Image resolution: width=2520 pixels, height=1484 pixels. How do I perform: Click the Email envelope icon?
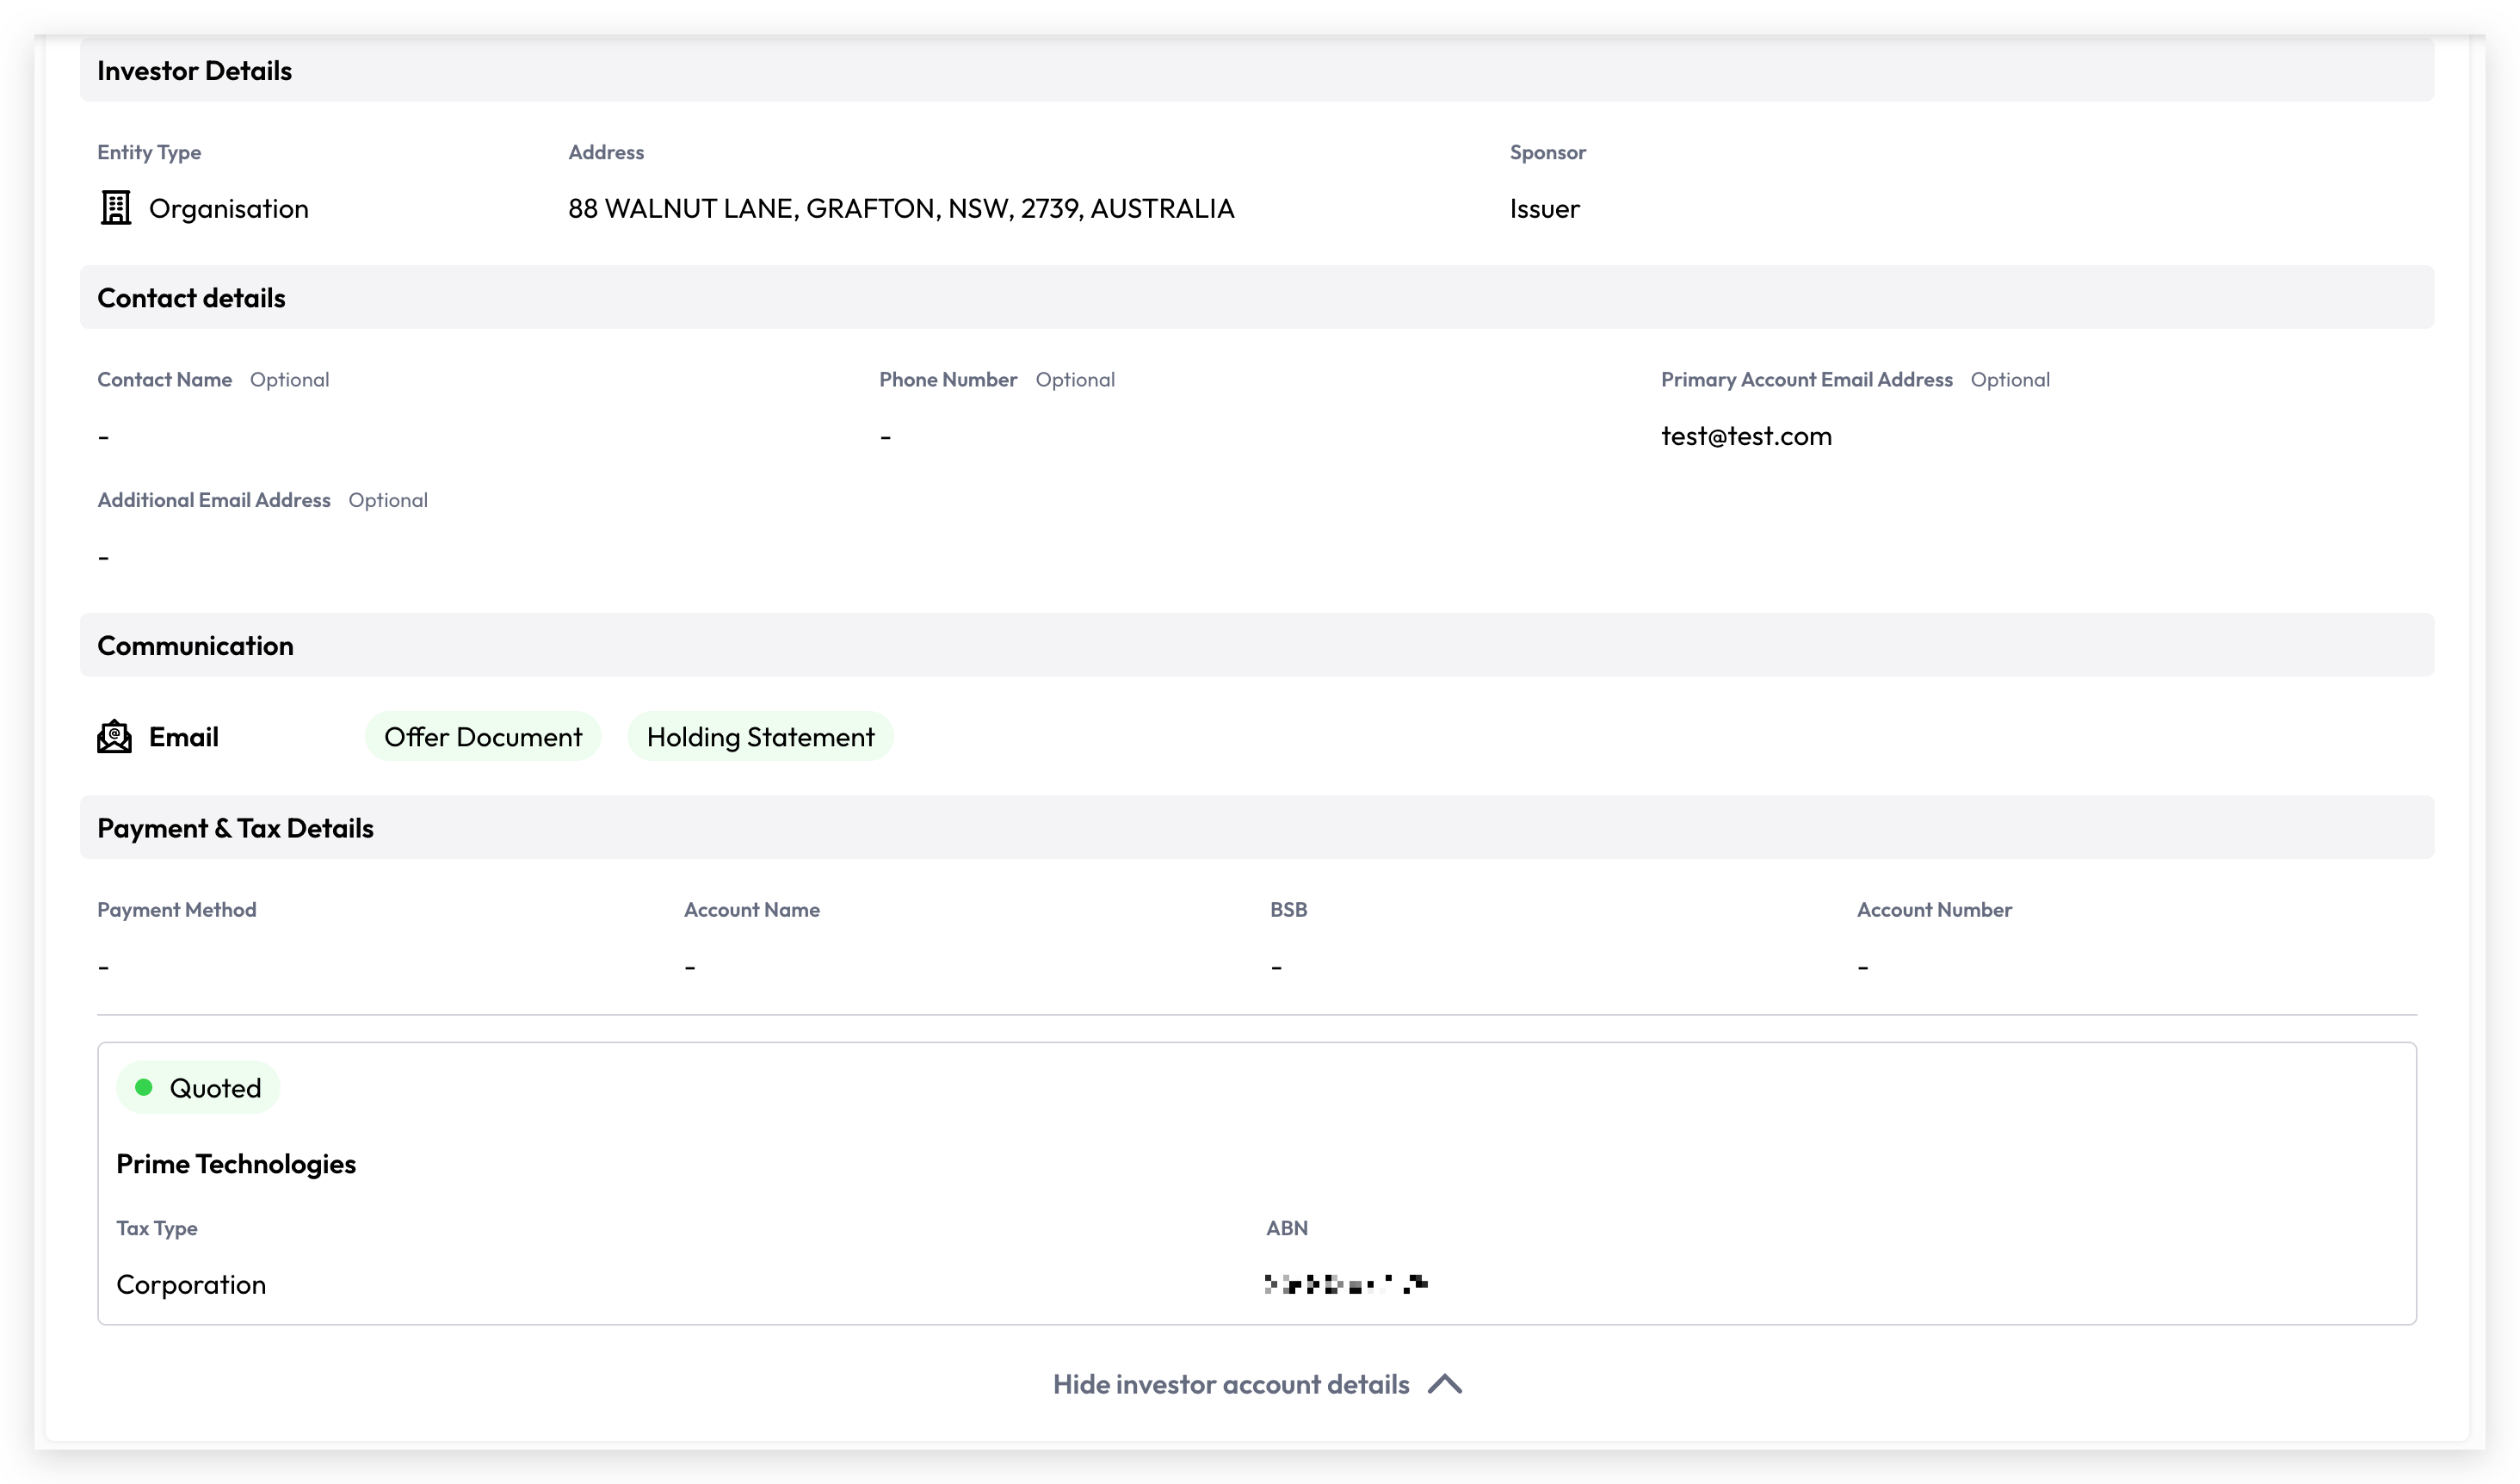(115, 737)
